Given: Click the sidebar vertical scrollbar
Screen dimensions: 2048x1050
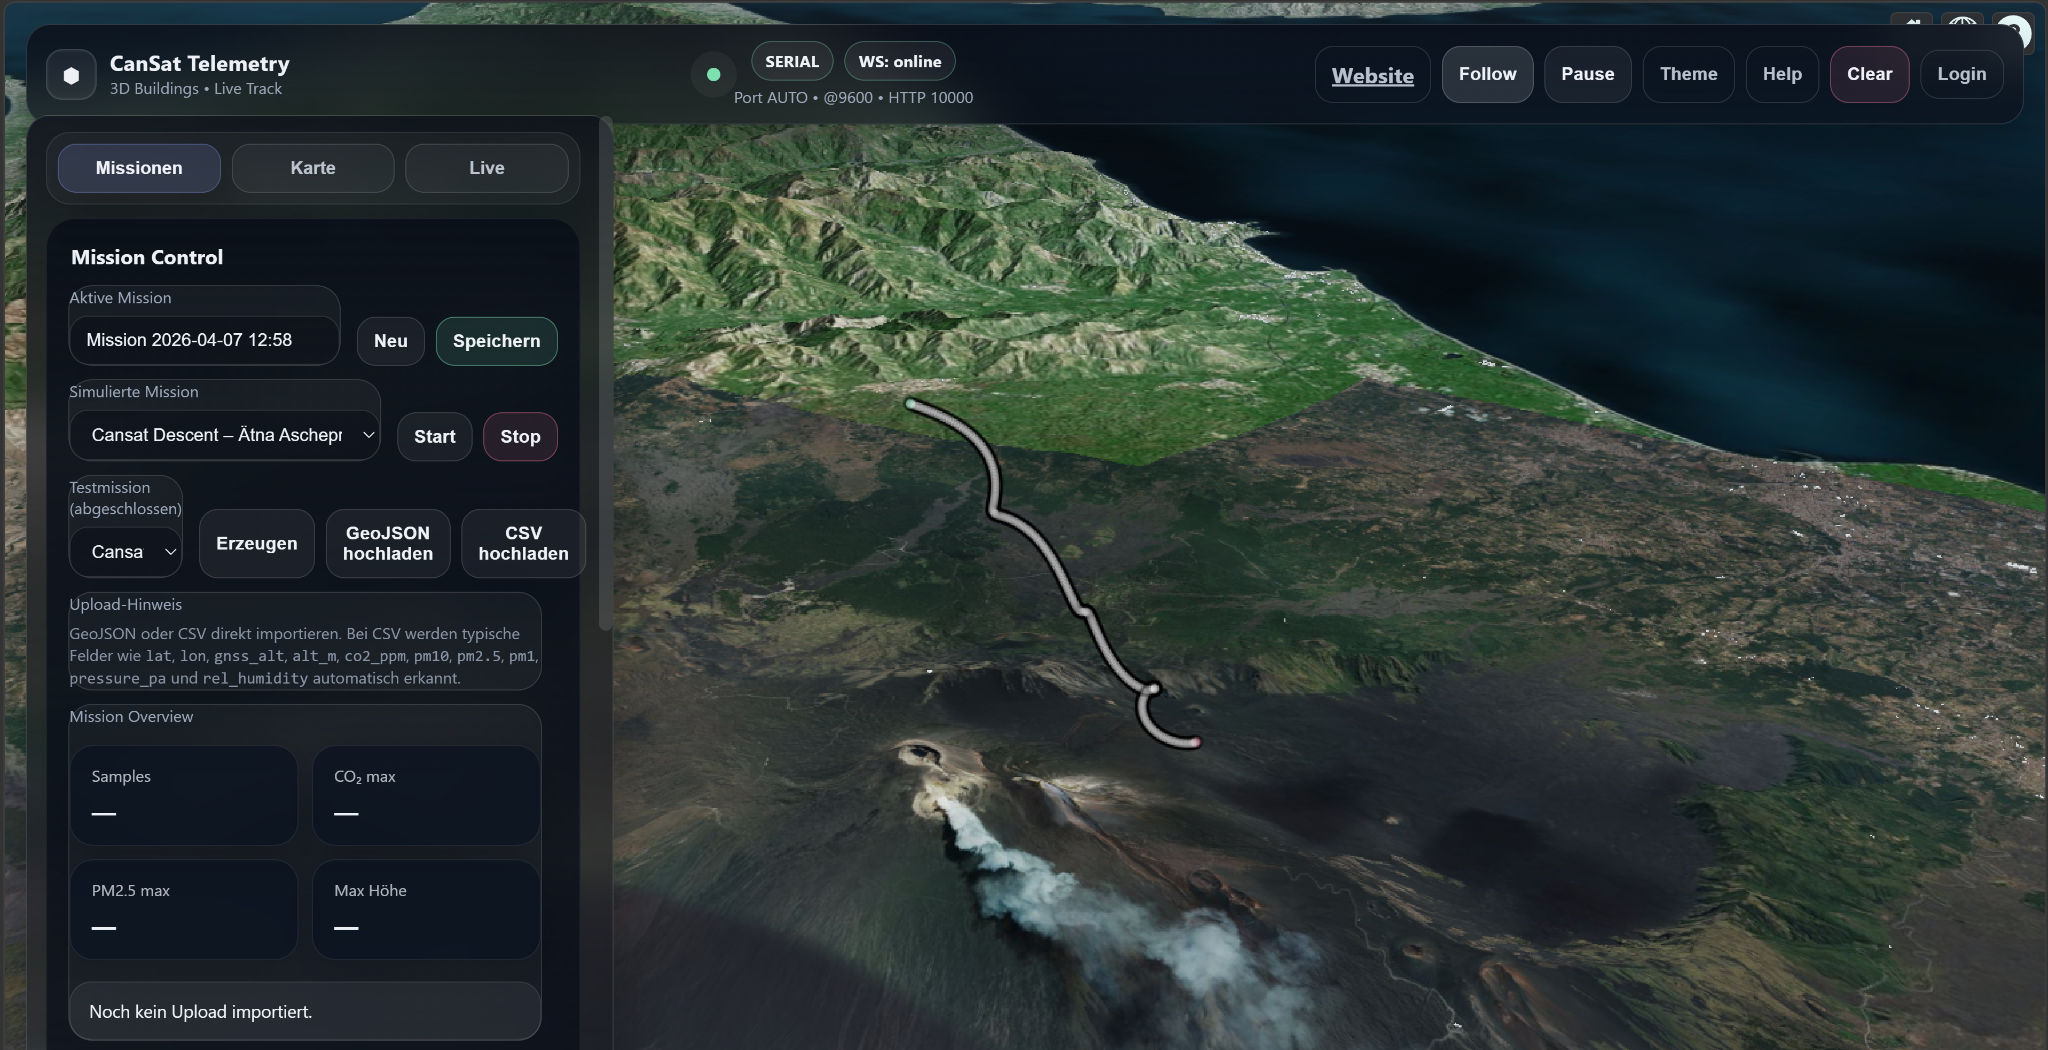Looking at the screenshot, I should 605,375.
